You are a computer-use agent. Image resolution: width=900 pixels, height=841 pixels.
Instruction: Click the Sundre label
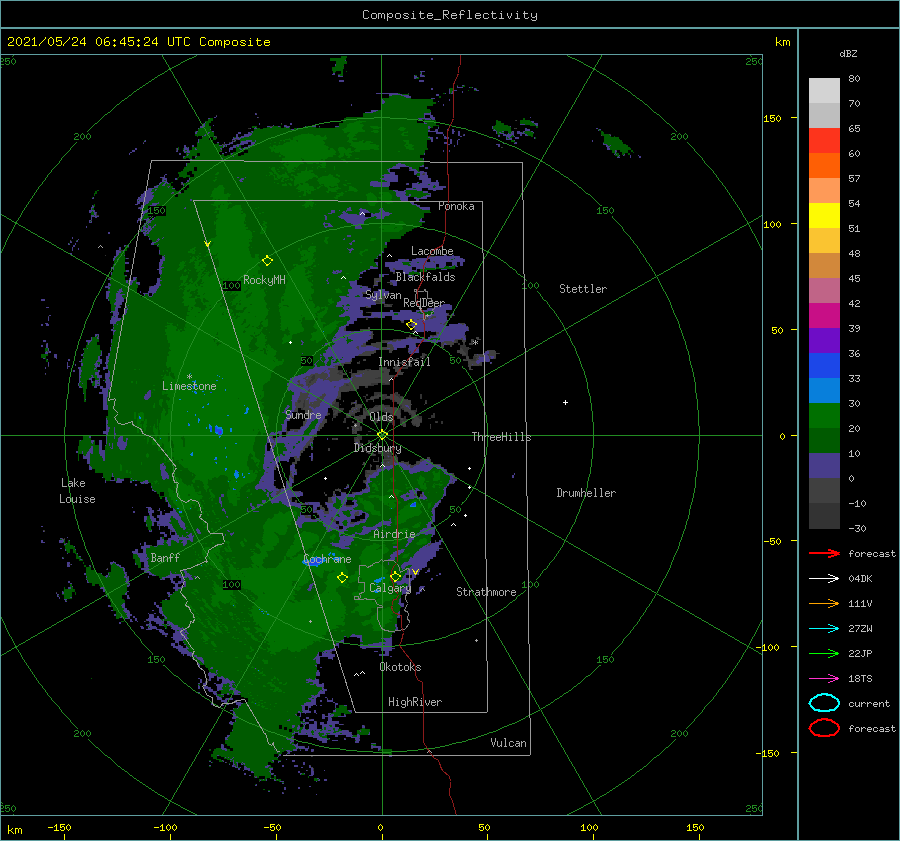[x=303, y=414]
